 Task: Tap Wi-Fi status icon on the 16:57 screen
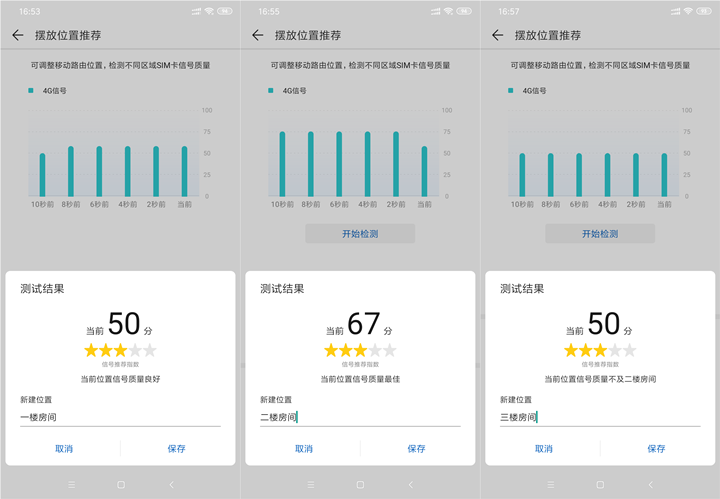[688, 10]
